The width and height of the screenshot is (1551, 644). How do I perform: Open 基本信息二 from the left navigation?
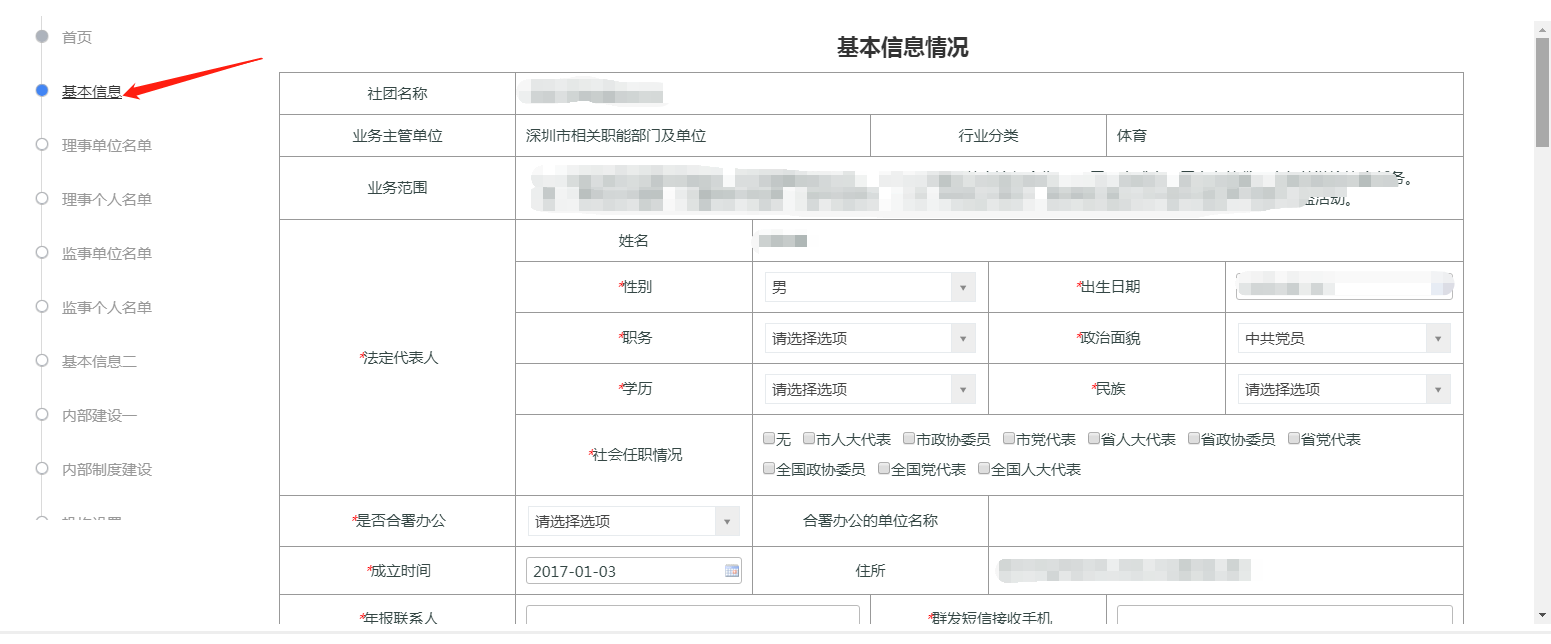click(x=99, y=361)
